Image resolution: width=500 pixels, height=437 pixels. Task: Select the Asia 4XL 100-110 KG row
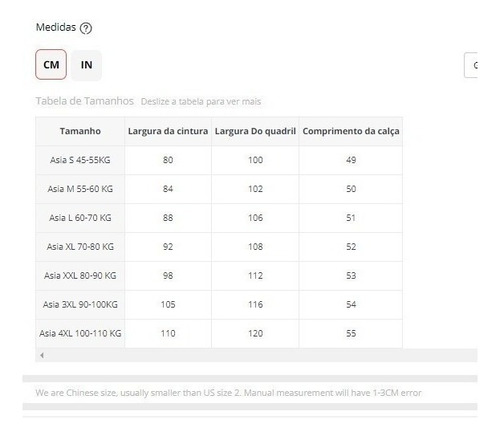coord(219,334)
